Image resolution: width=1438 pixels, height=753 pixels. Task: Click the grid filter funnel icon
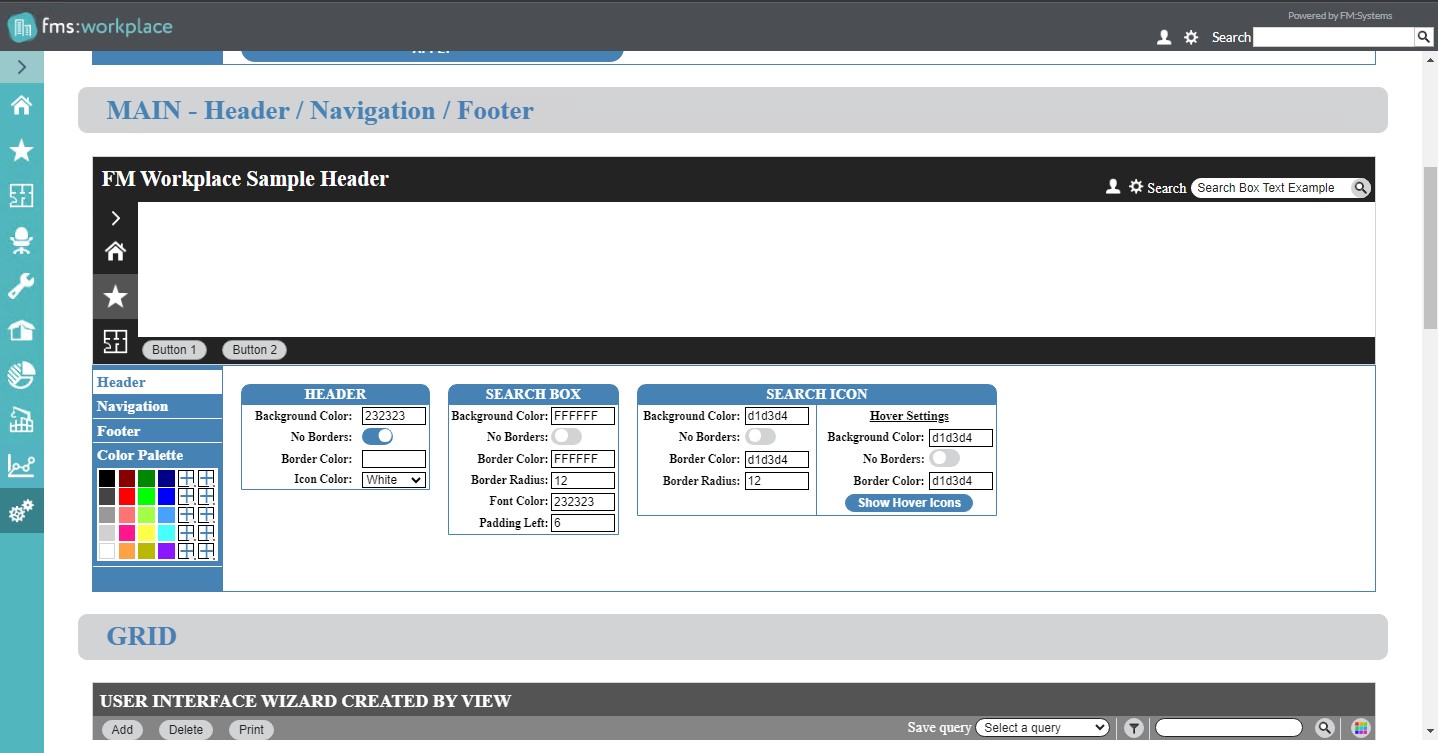tap(1133, 729)
